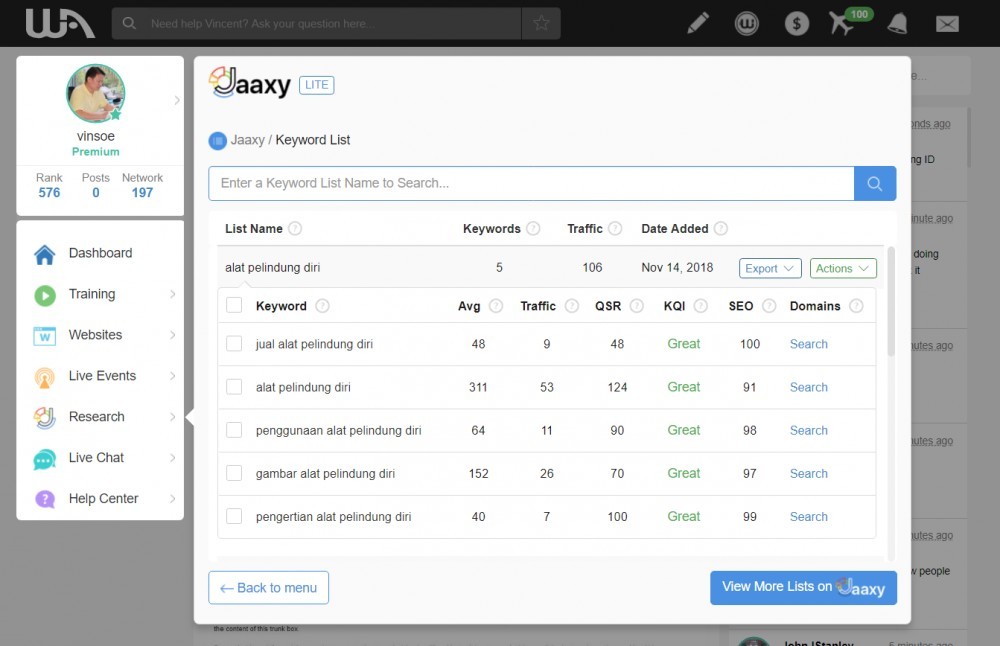Expand the Training submenu chevron
This screenshot has height=646, width=1000.
pos(172,294)
